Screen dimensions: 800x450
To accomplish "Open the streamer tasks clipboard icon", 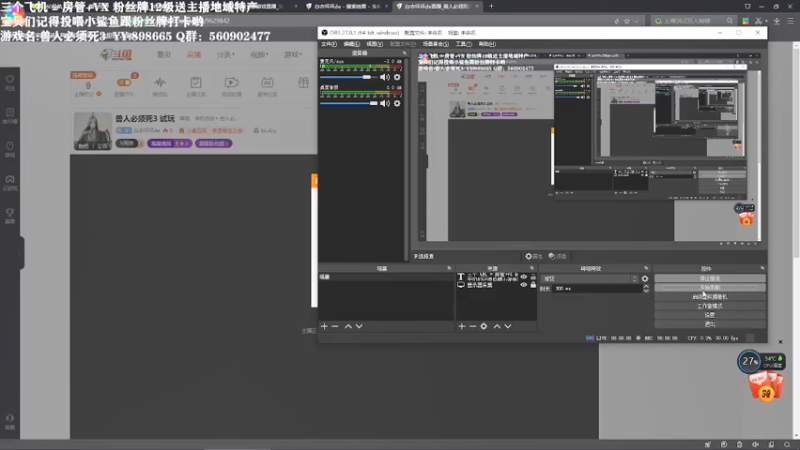I will tap(195, 83).
